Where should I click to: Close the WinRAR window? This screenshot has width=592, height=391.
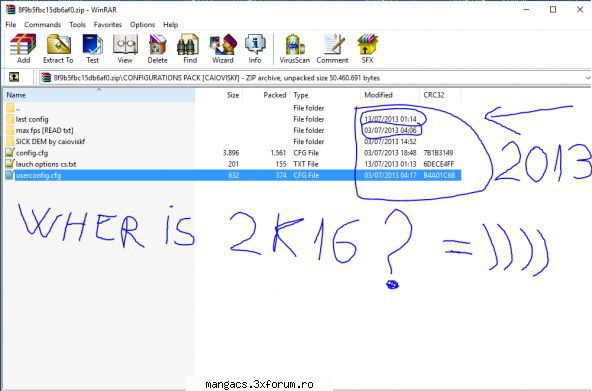pos(580,9)
